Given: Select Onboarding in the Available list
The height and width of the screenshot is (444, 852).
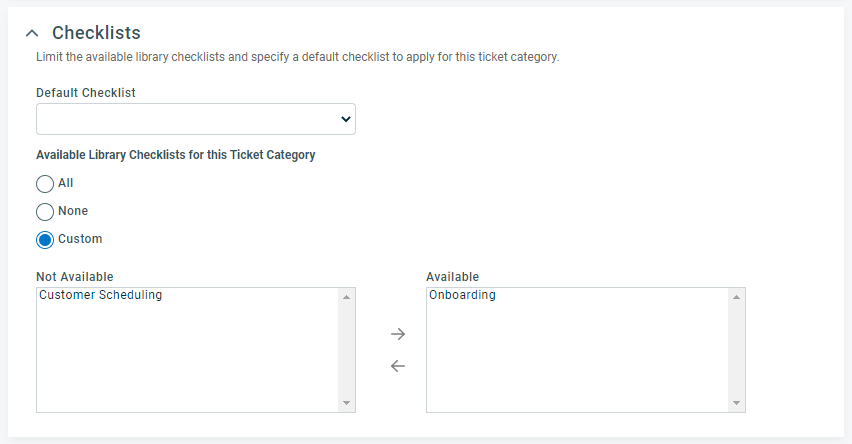Looking at the screenshot, I should coord(462,295).
